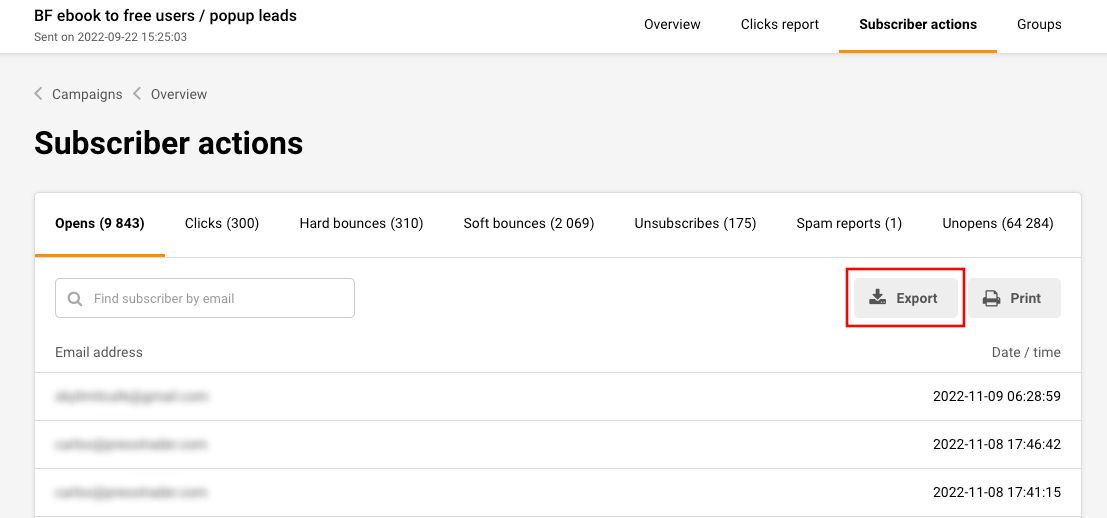1107x518 pixels.
Task: Go to the Clicks report page
Action: 779,24
